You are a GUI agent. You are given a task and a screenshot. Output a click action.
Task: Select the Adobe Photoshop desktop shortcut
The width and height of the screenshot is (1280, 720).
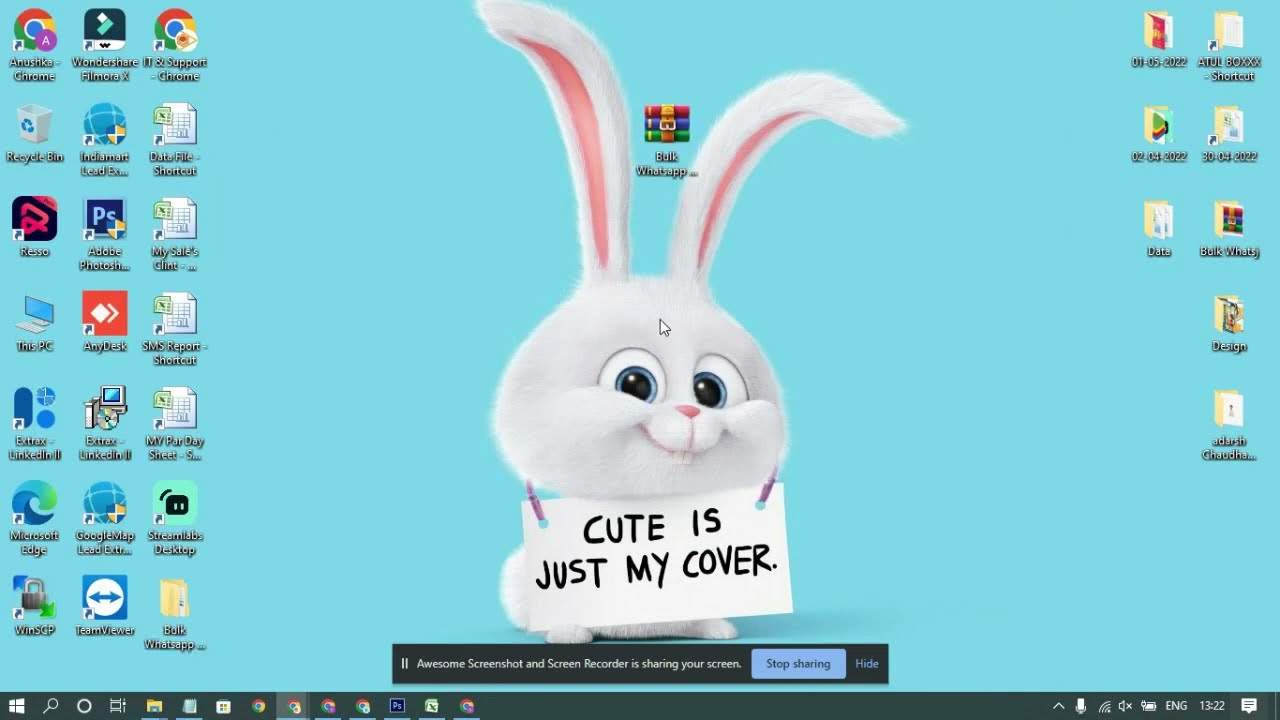coord(105,235)
